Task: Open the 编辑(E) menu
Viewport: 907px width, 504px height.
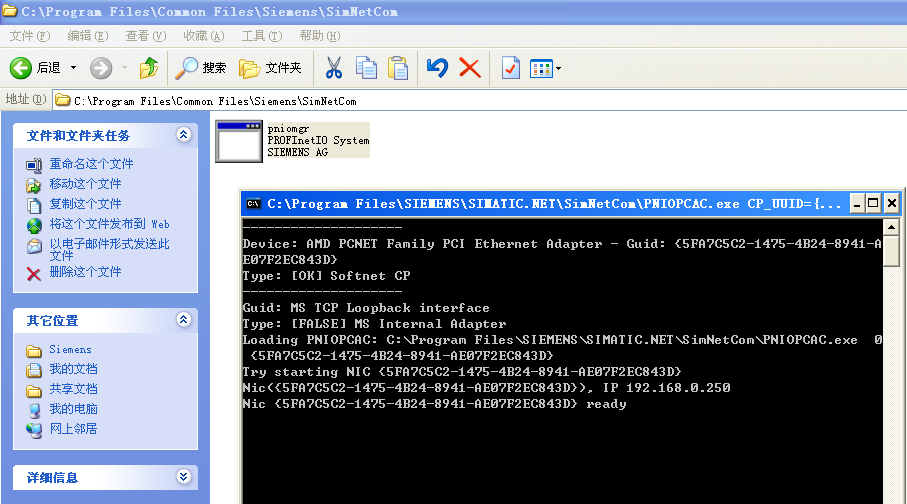Action: tap(88, 36)
